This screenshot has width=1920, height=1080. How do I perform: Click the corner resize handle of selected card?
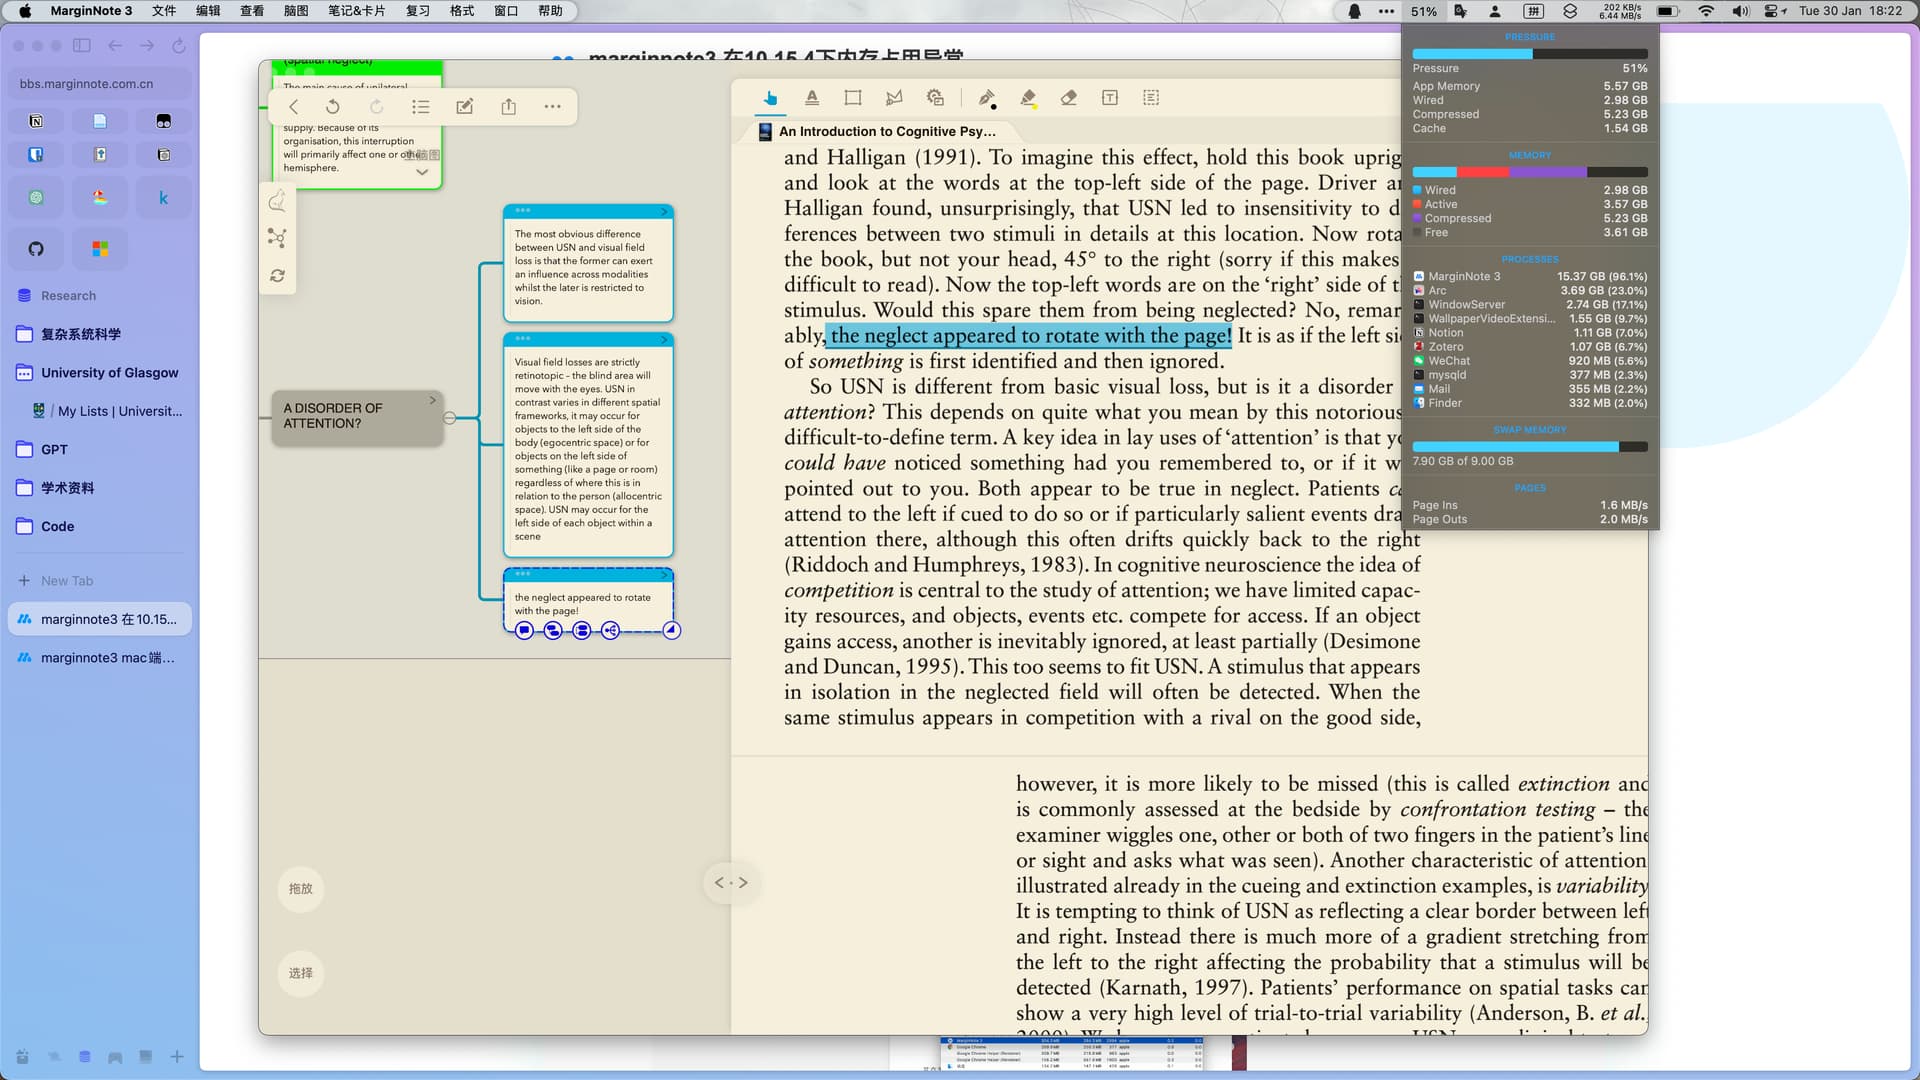(x=672, y=631)
